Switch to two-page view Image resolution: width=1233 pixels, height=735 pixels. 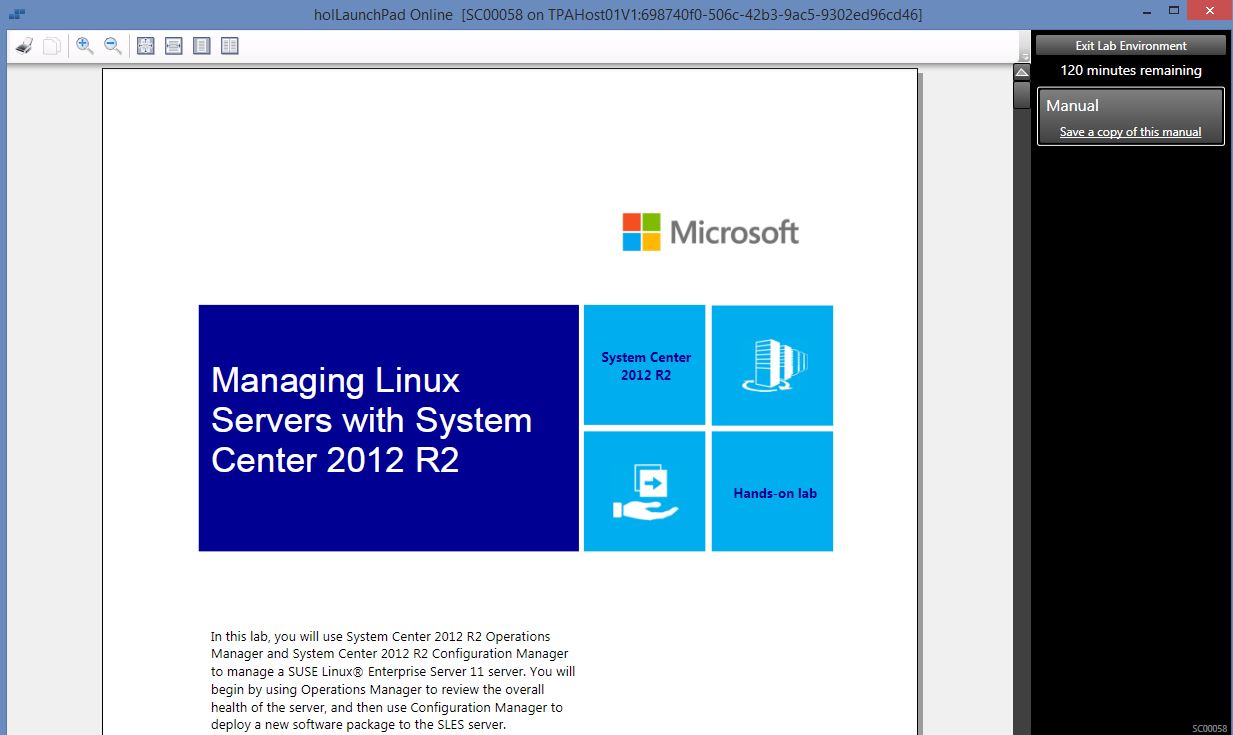click(x=230, y=46)
